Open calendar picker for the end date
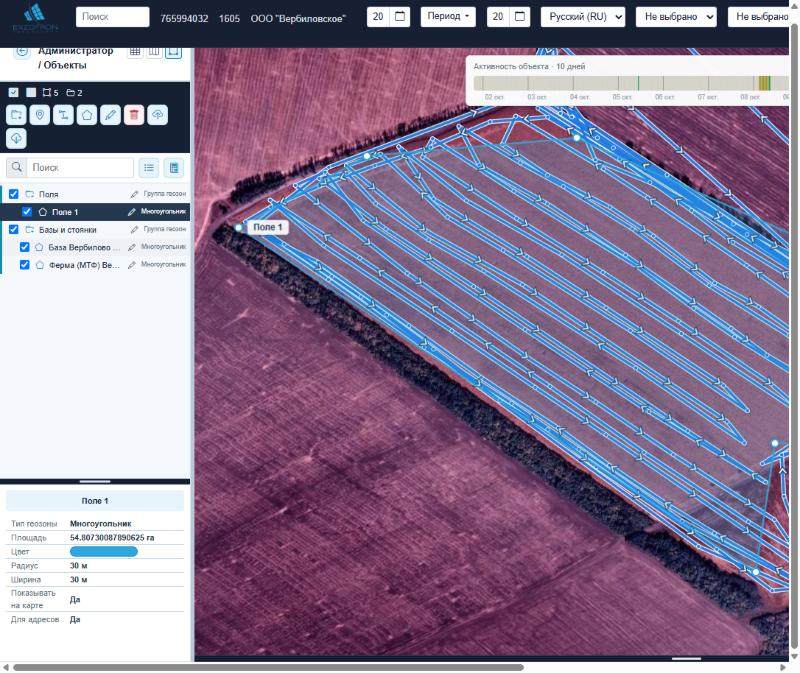 pyautogui.click(x=520, y=17)
